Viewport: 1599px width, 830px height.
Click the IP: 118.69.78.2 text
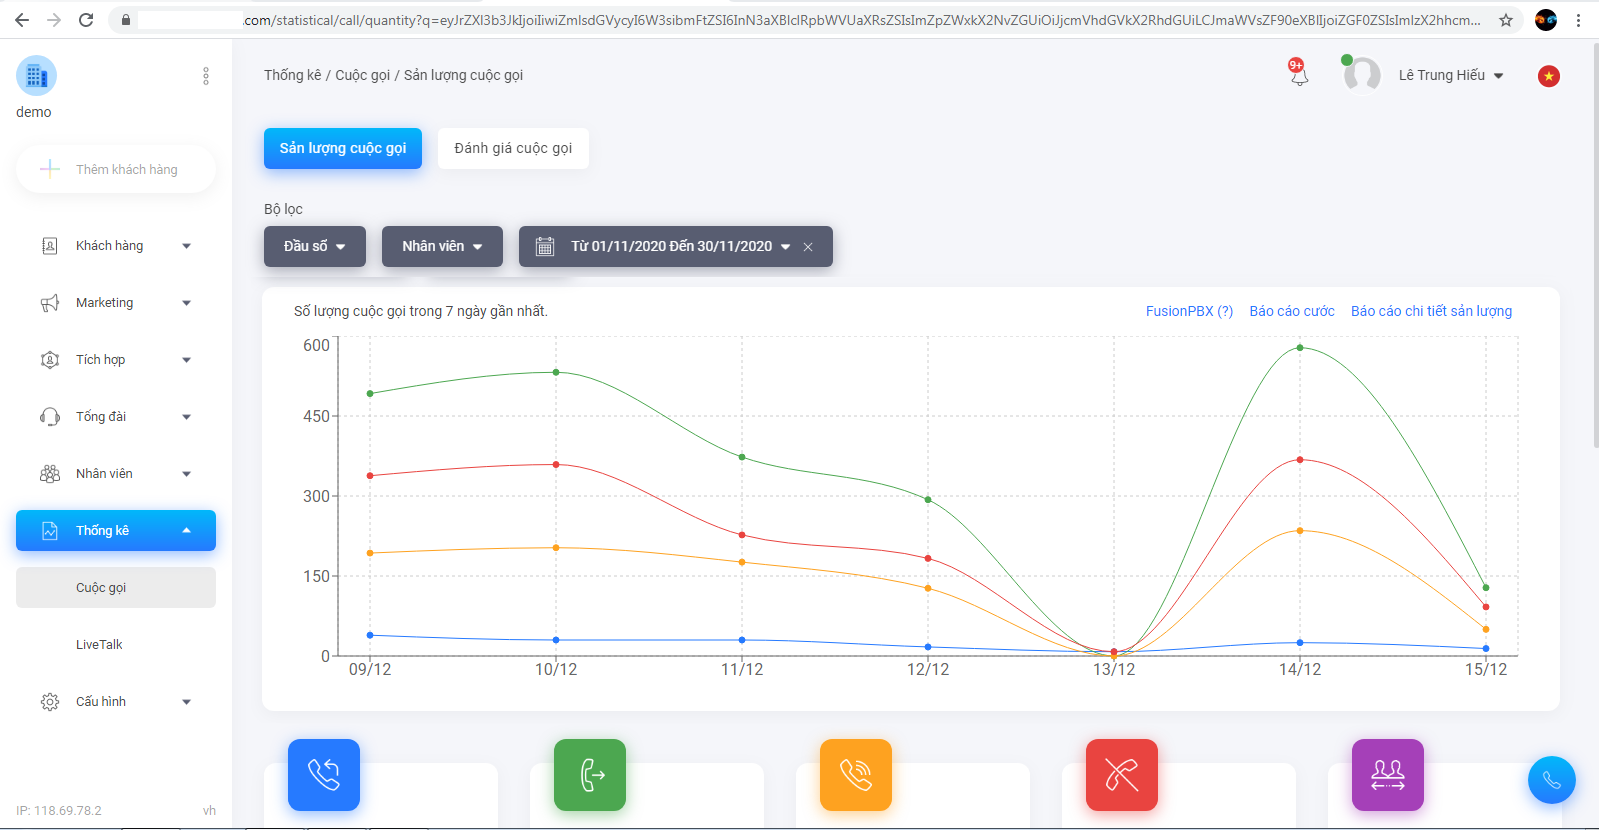click(x=59, y=811)
